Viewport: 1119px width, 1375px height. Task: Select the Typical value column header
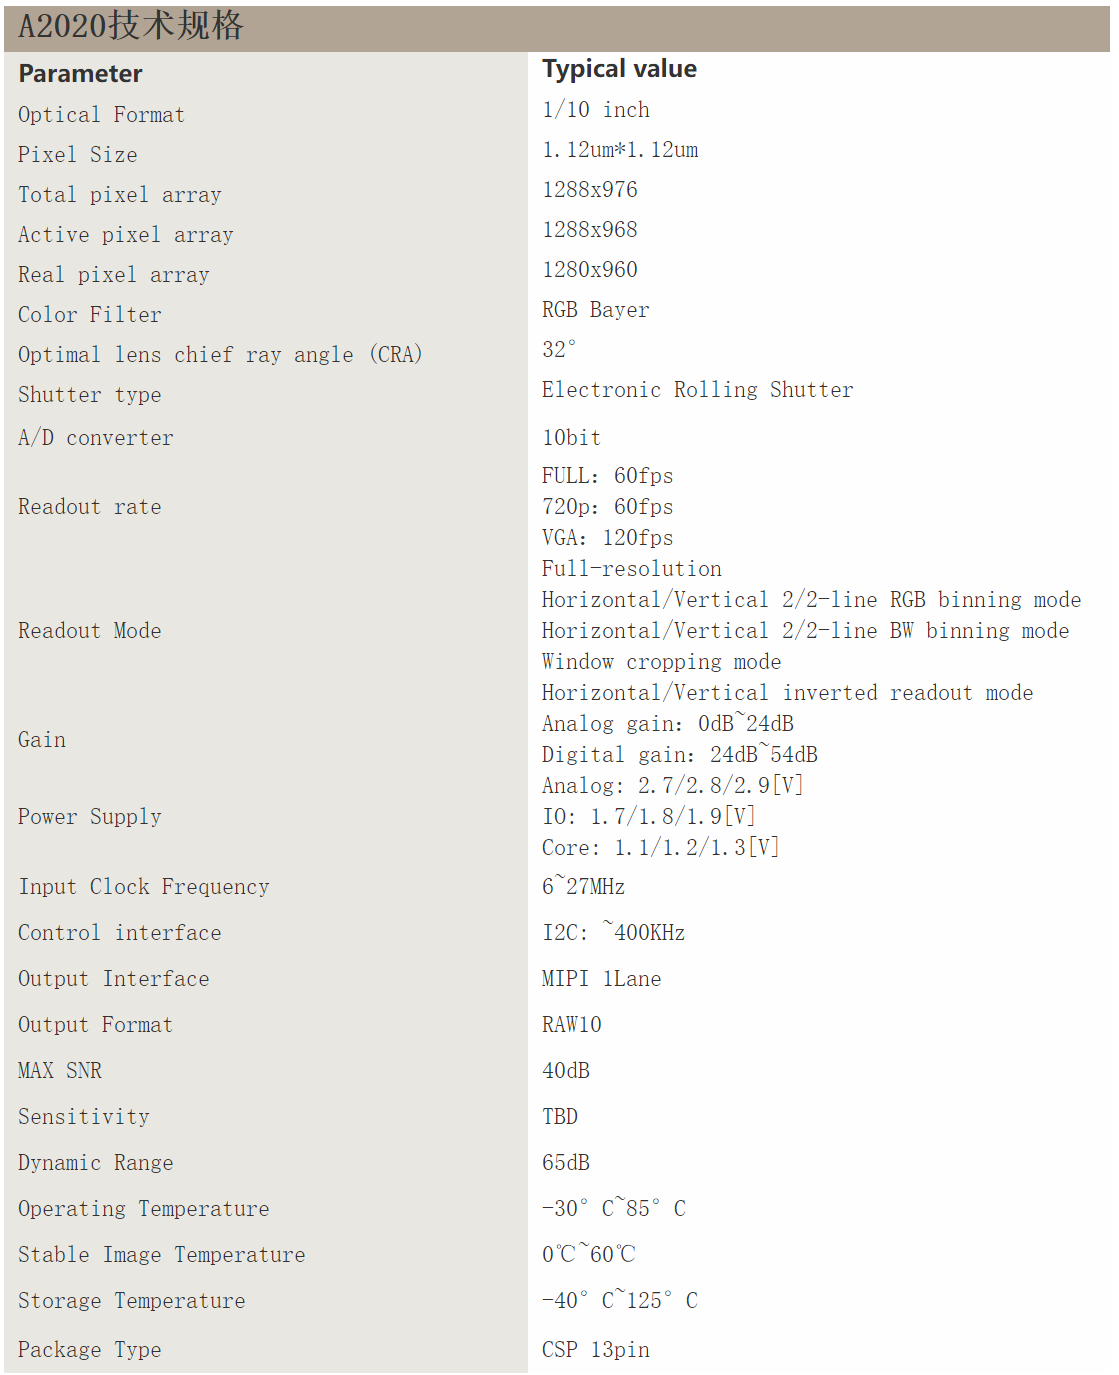tap(619, 69)
